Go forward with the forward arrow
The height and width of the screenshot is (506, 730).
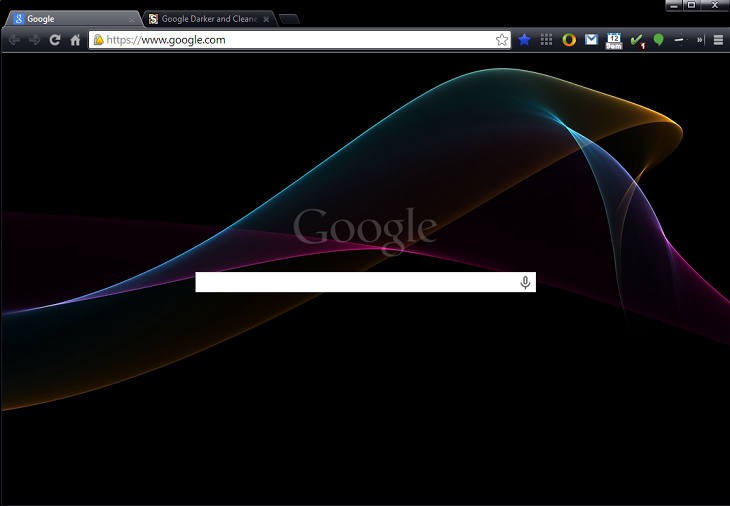pyautogui.click(x=34, y=40)
